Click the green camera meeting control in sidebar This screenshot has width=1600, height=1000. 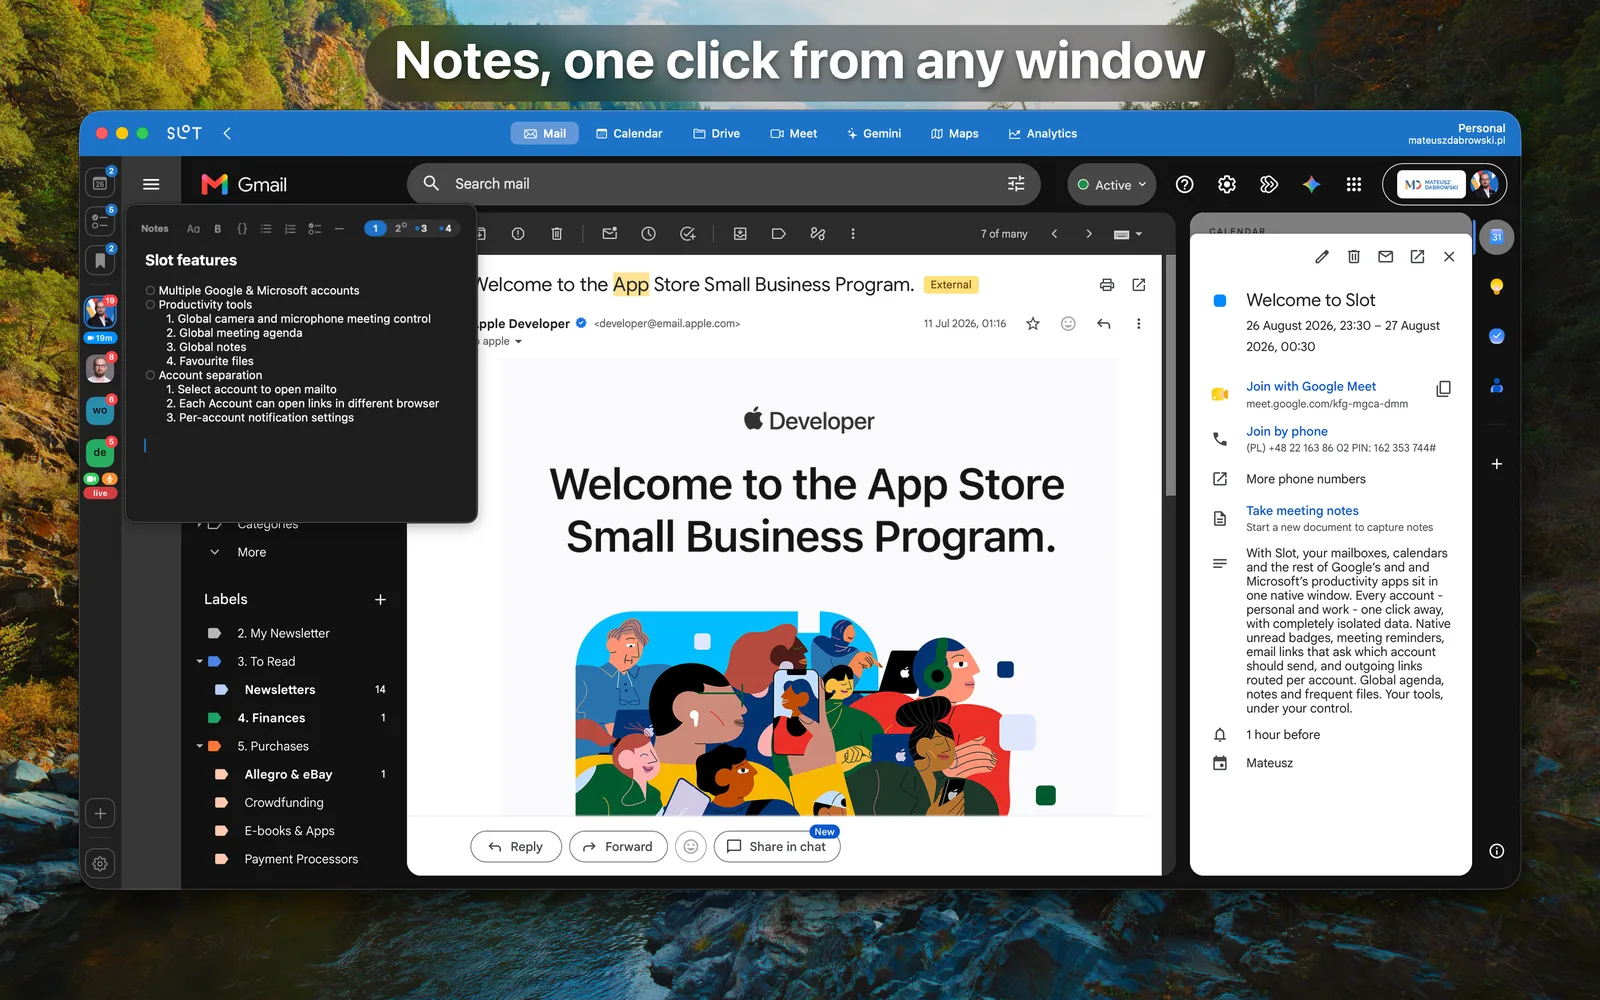coord(92,479)
